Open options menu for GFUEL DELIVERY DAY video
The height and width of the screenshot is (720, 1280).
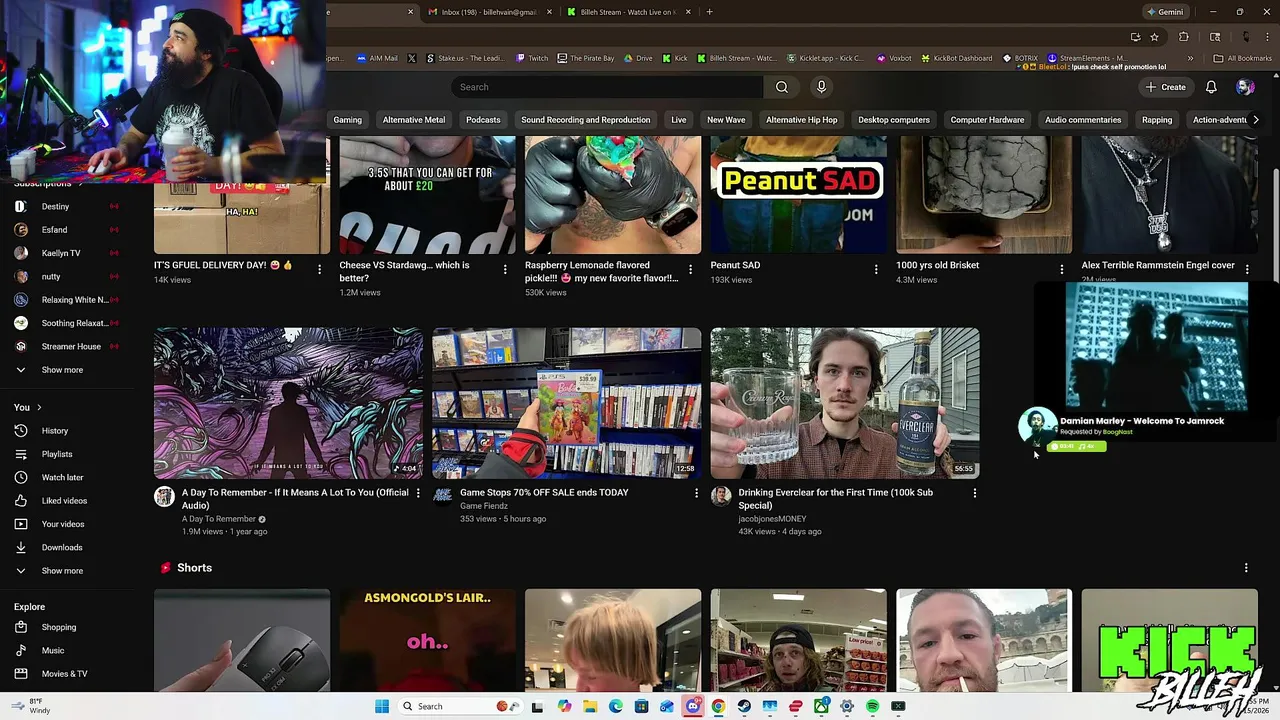tap(319, 269)
